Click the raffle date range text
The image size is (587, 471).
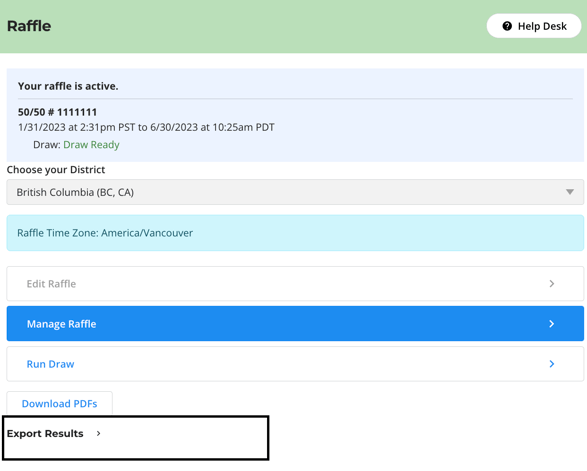click(146, 127)
